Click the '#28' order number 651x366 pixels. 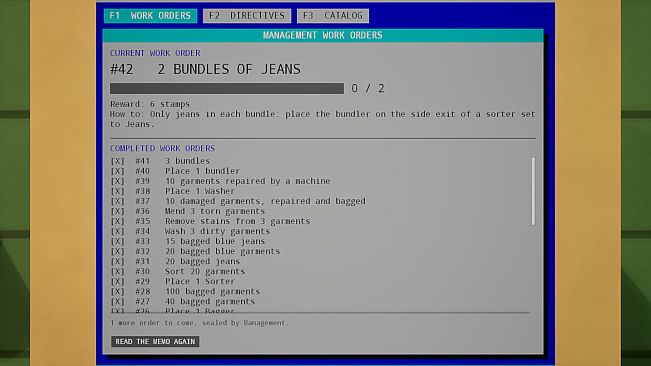pyautogui.click(x=142, y=292)
